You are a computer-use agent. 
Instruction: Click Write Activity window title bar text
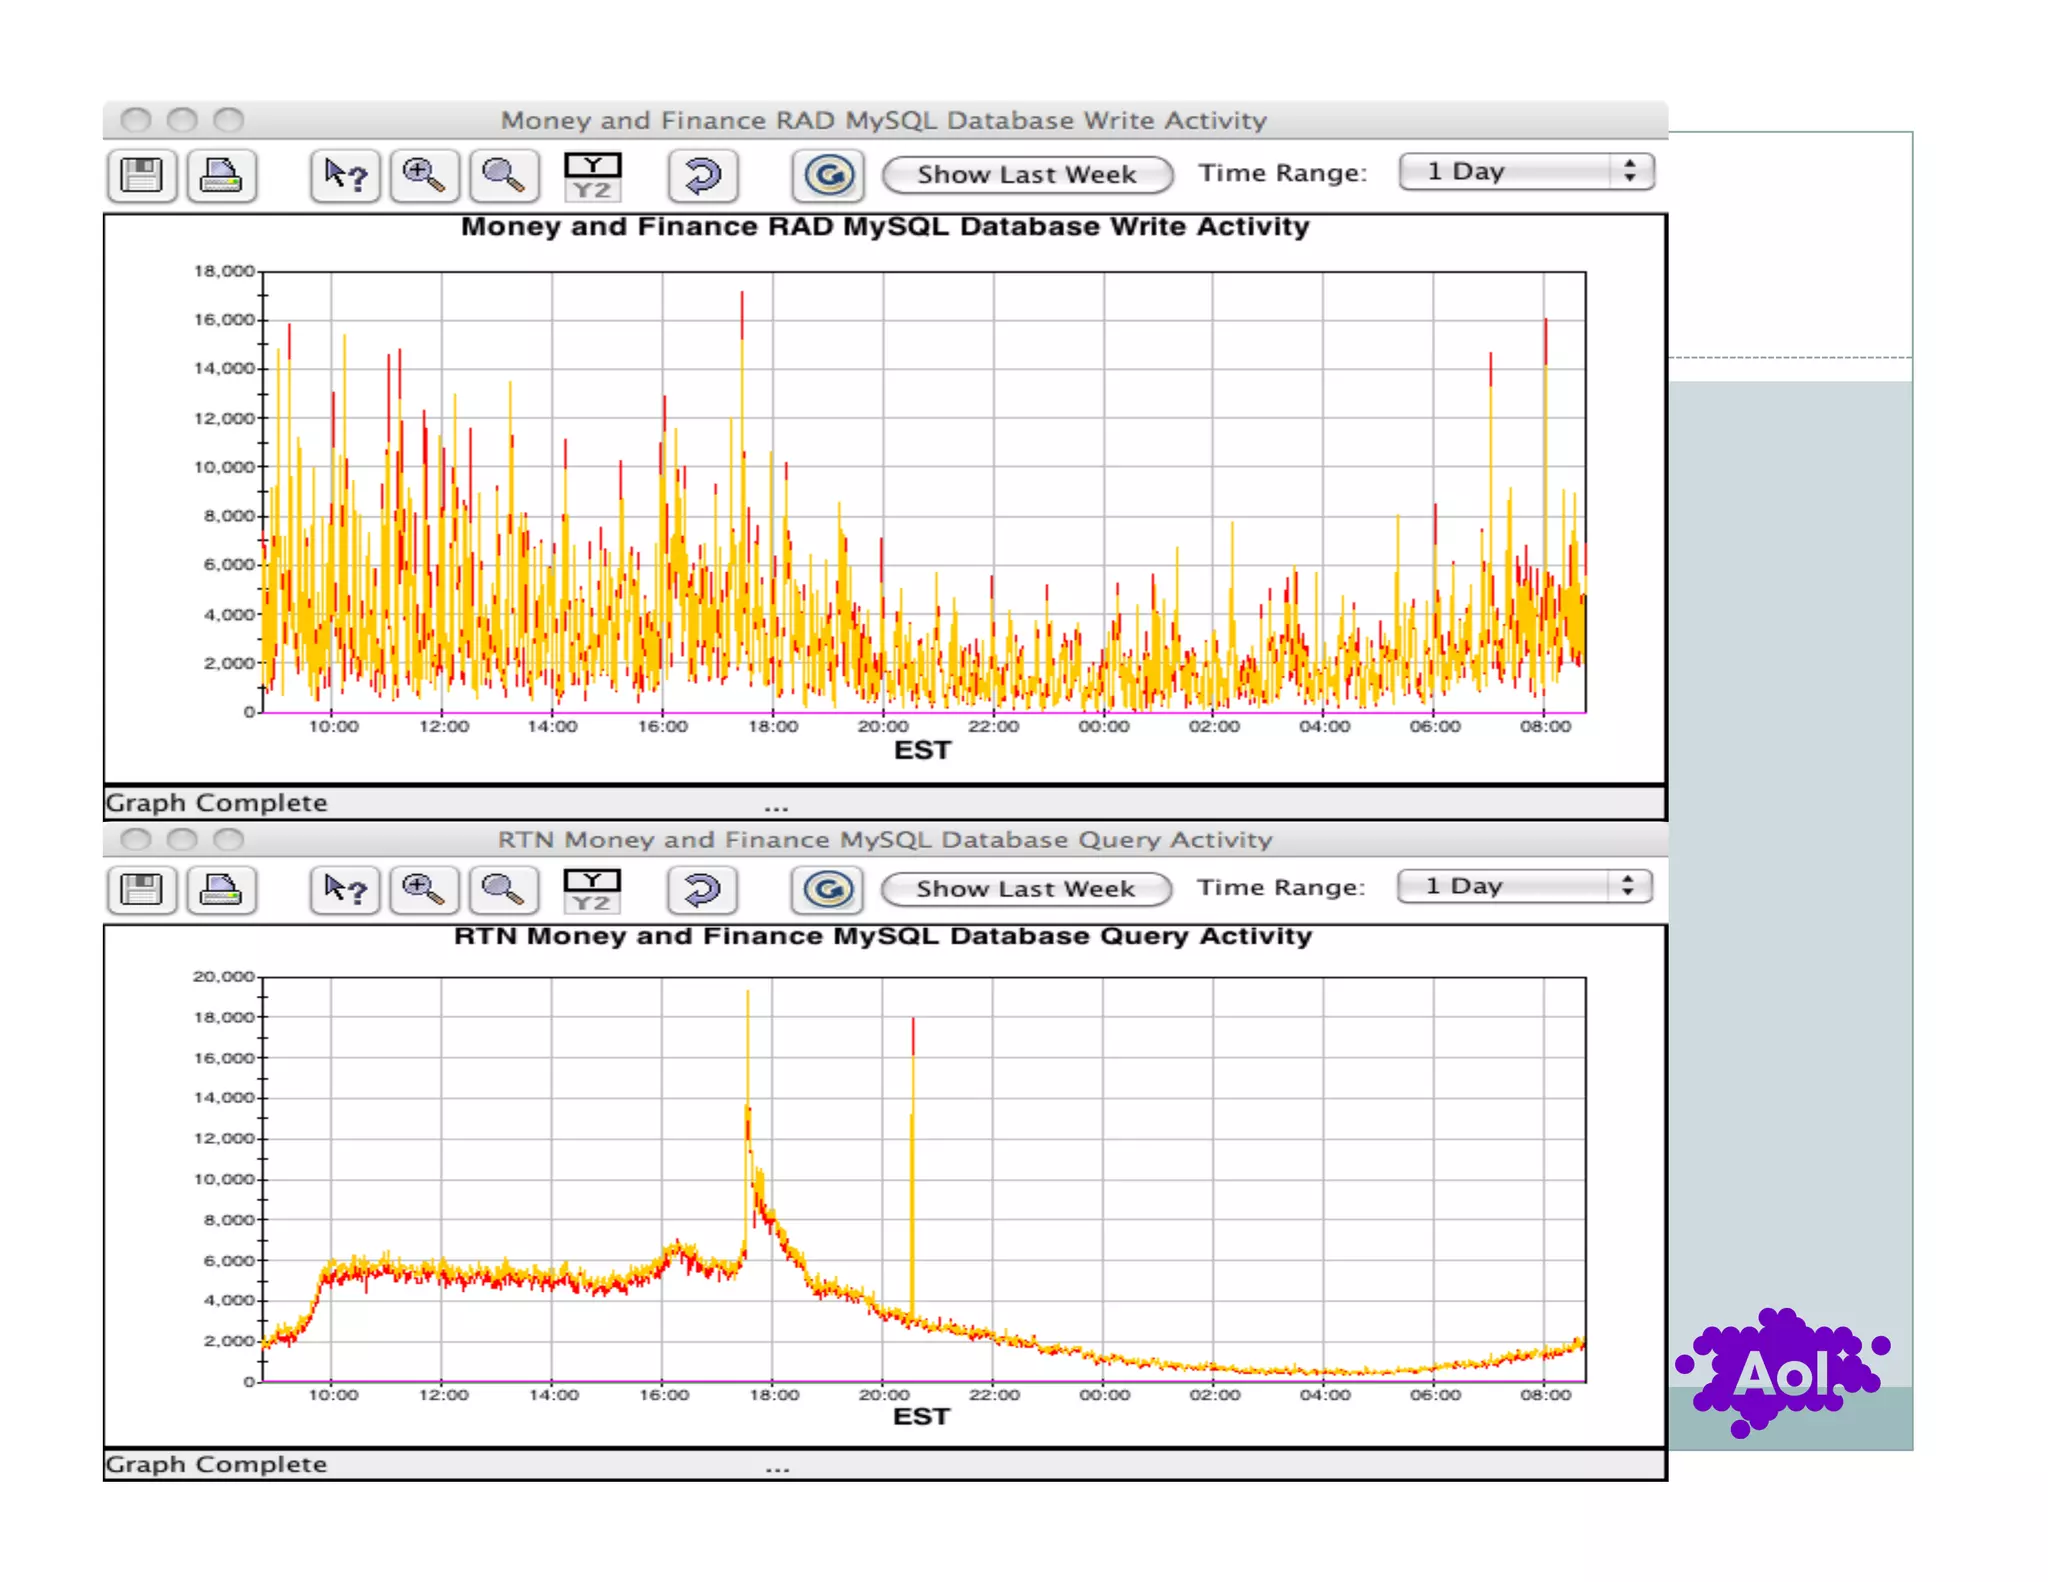884,120
